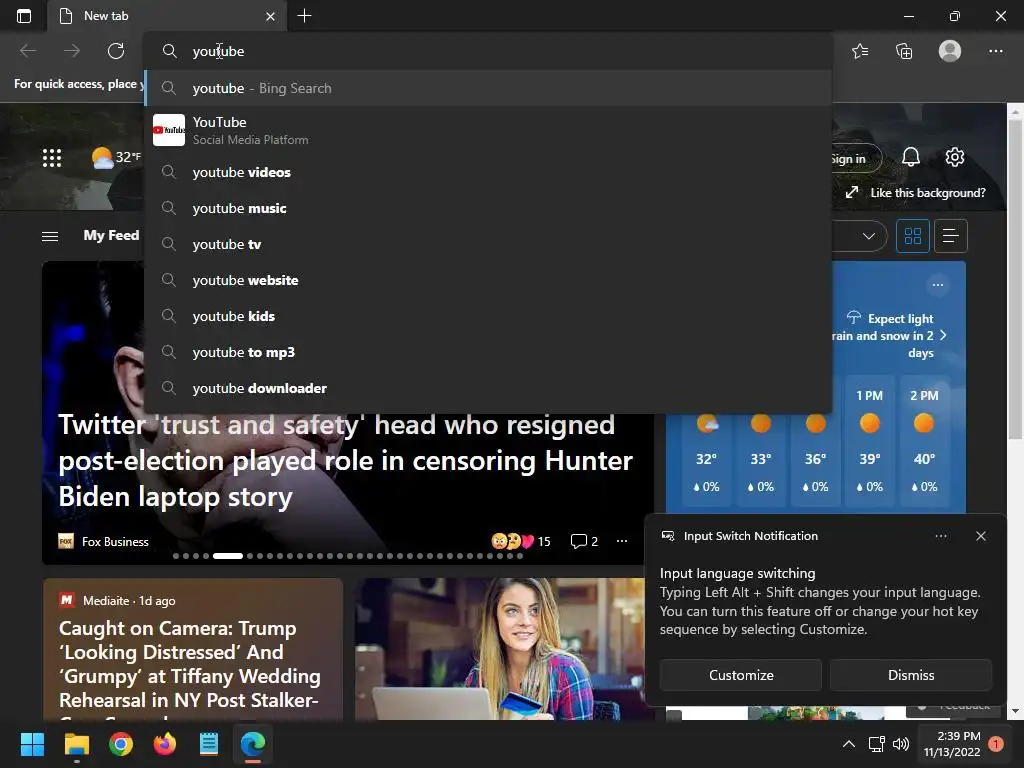Click the 2 PM hourly forecast
Image resolution: width=1024 pixels, height=768 pixels.
pyautogui.click(x=924, y=441)
